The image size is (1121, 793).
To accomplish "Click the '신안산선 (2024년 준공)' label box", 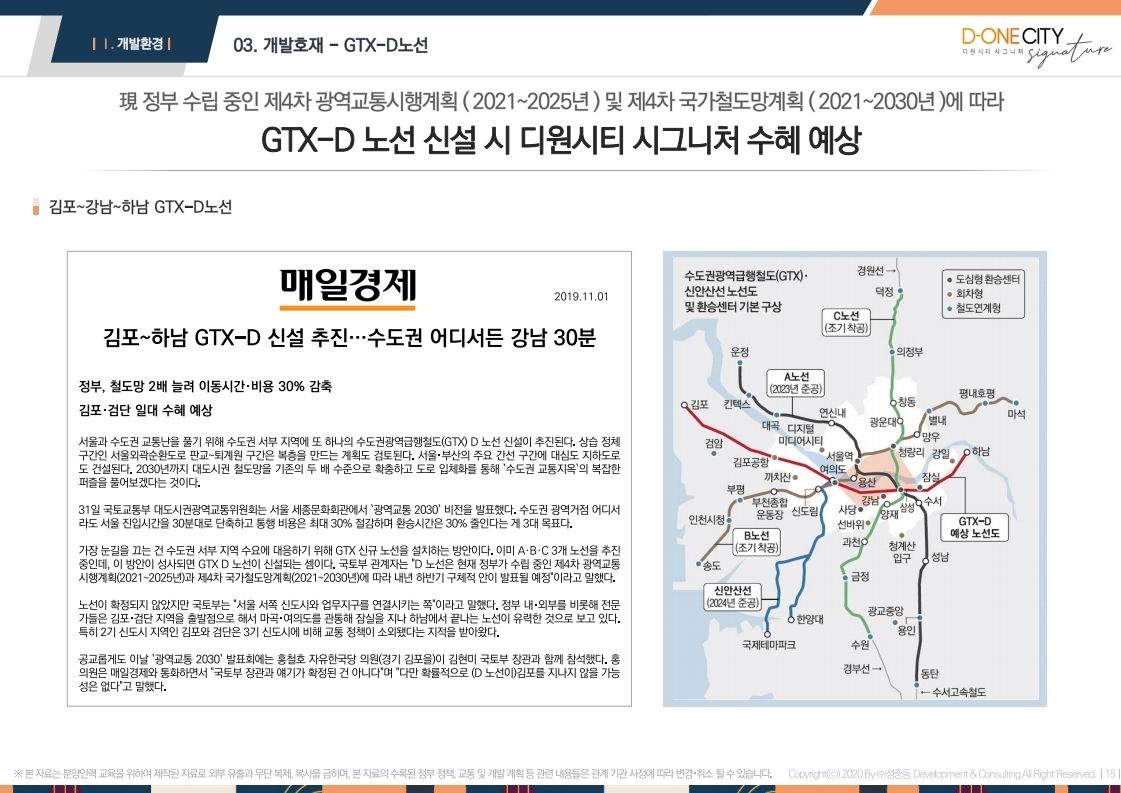I will [733, 597].
